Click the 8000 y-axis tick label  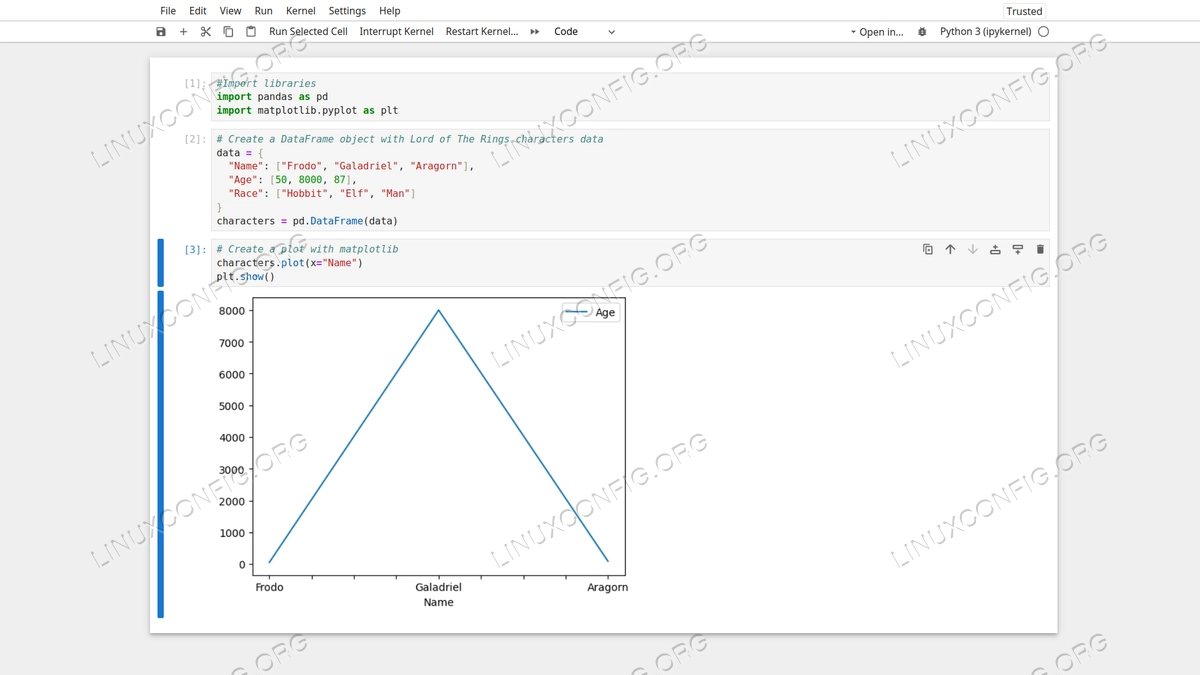[x=232, y=311]
